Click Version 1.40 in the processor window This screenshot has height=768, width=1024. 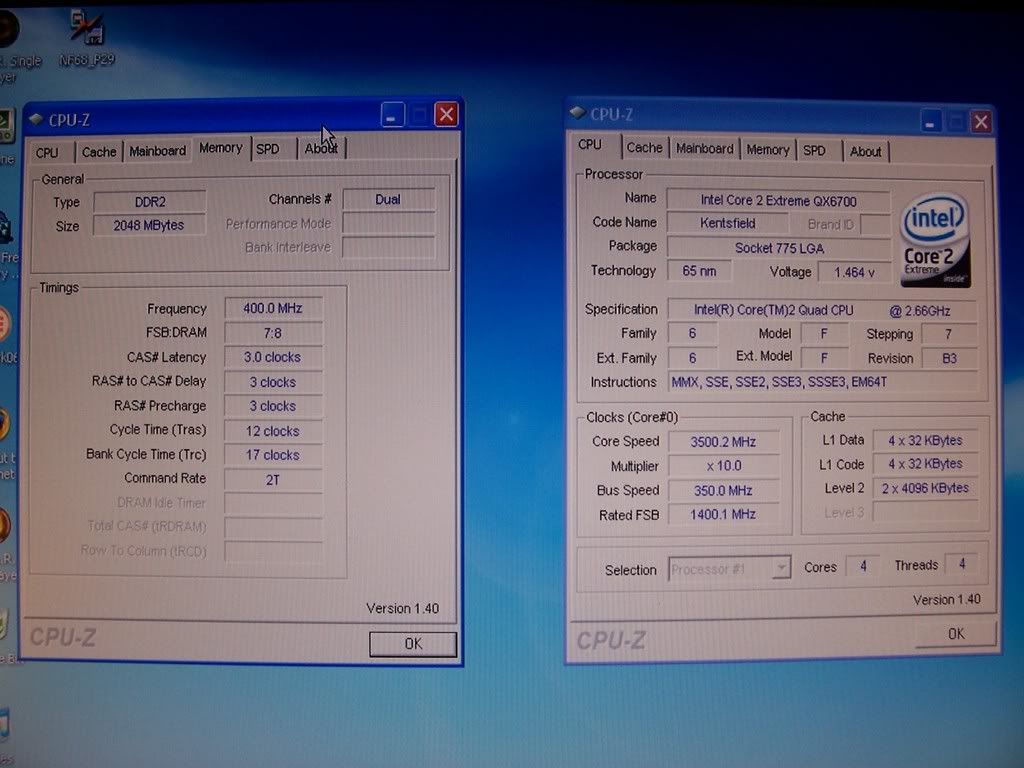pyautogui.click(x=947, y=600)
